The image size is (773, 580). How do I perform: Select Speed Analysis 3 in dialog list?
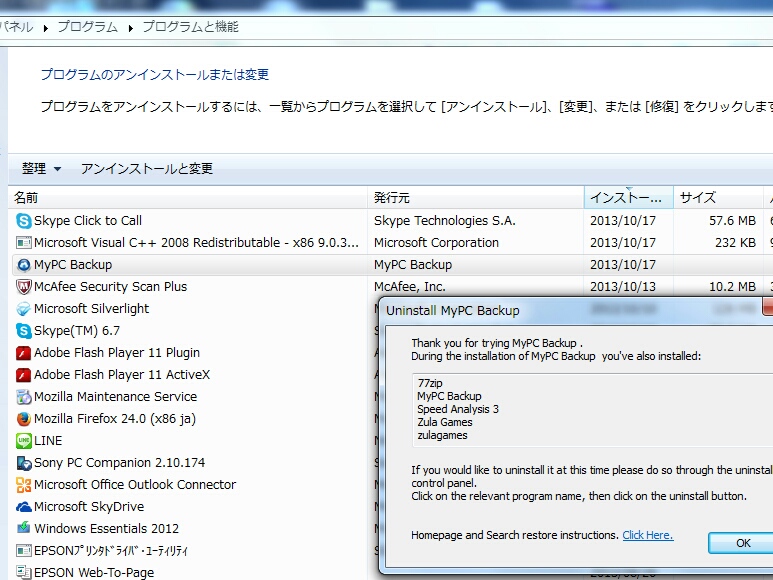point(457,409)
